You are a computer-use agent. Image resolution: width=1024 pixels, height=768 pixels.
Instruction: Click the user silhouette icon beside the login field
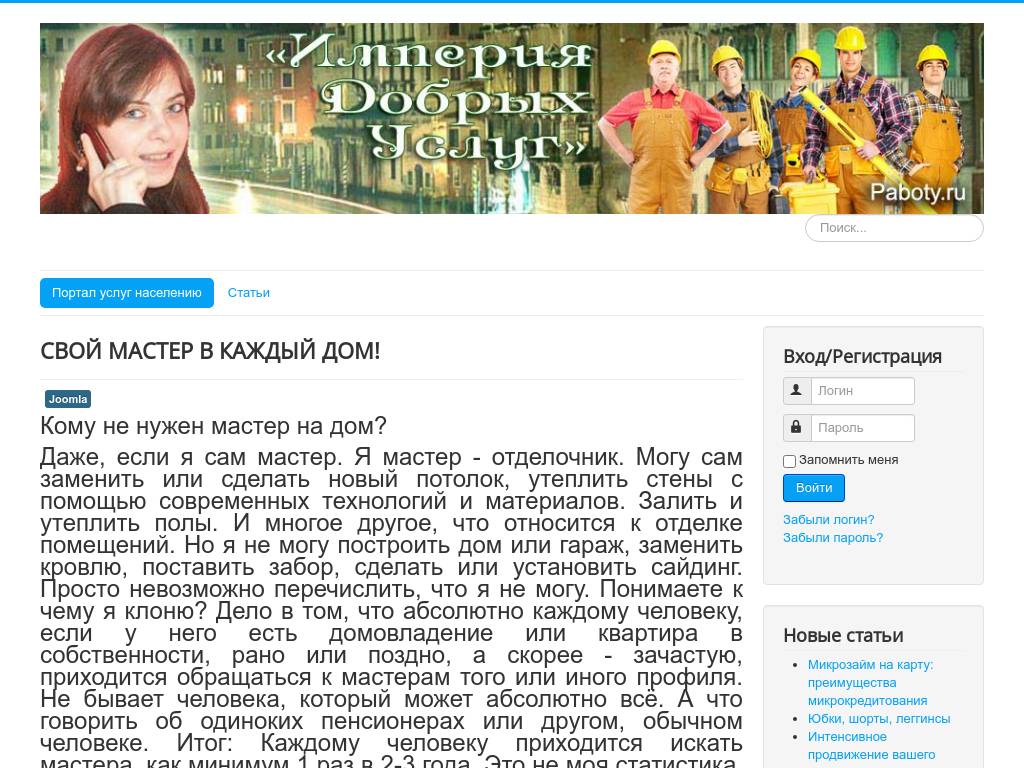(x=796, y=390)
